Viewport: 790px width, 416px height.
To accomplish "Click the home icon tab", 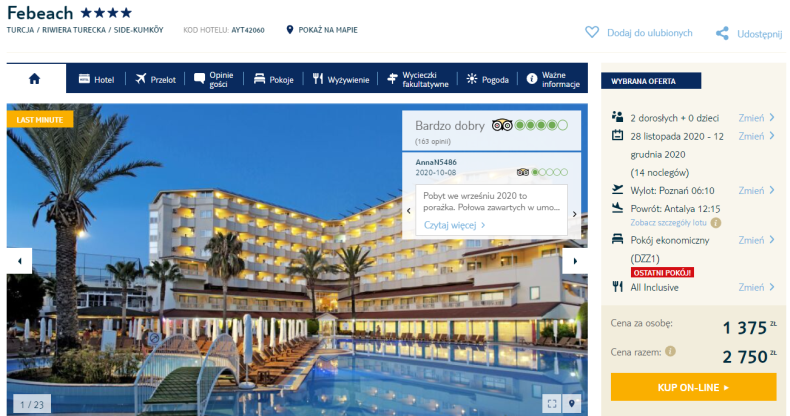I will tap(34, 79).
